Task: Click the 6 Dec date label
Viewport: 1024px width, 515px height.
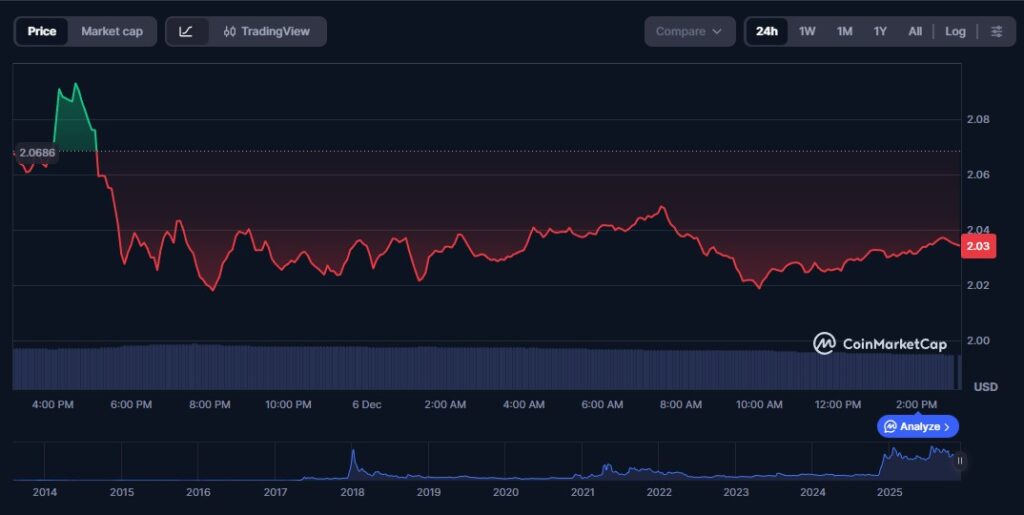Action: [367, 405]
